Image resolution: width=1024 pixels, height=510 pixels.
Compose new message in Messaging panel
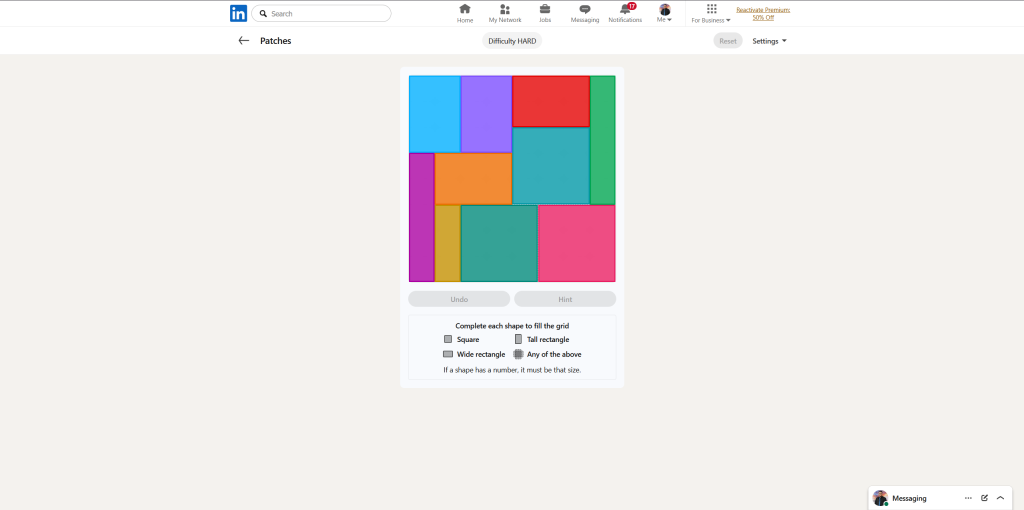pos(984,498)
